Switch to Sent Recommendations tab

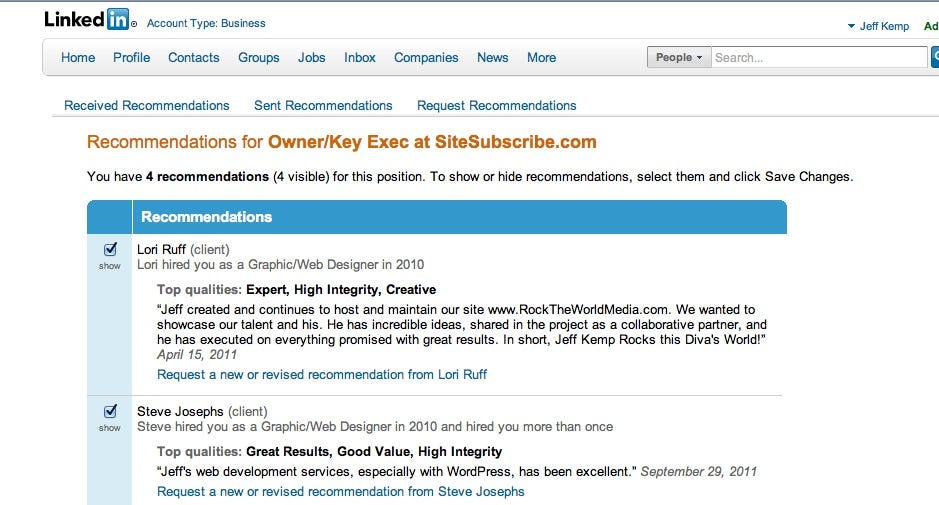click(x=323, y=105)
